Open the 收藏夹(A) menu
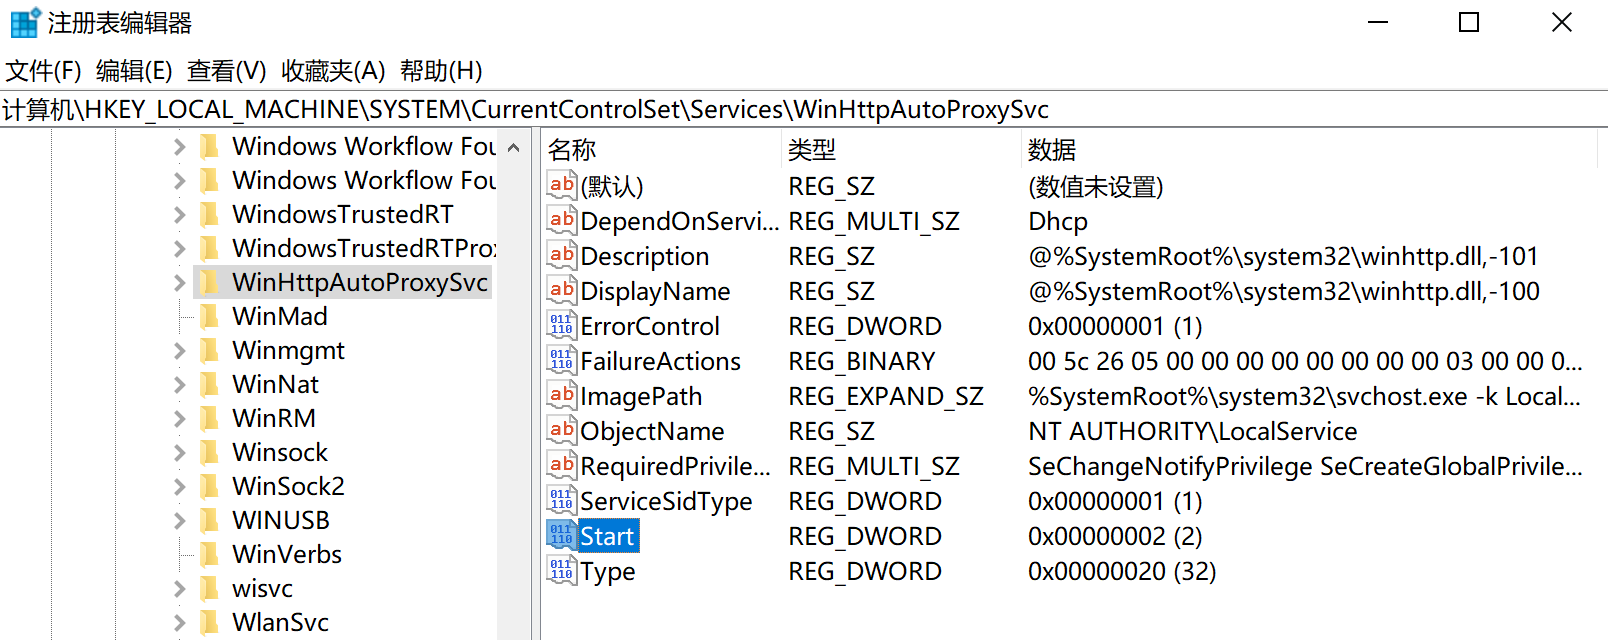 [333, 71]
